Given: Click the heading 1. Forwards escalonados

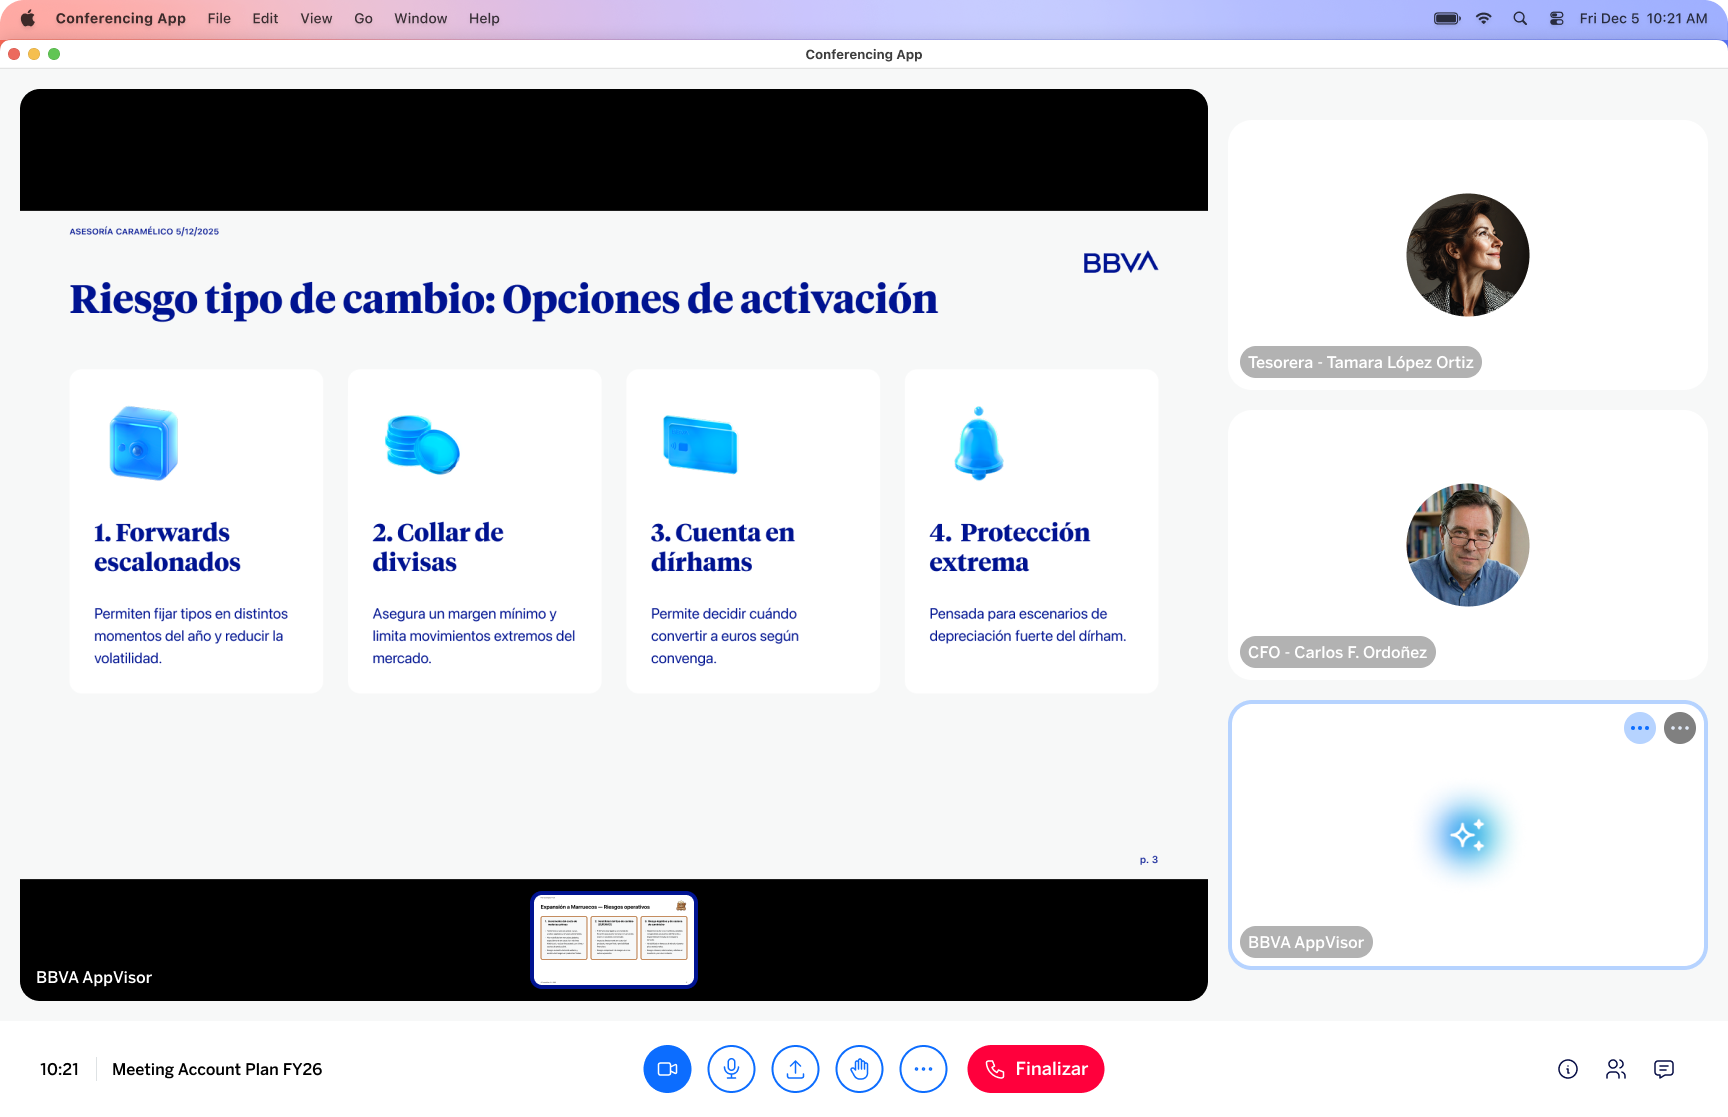Looking at the screenshot, I should click(167, 547).
